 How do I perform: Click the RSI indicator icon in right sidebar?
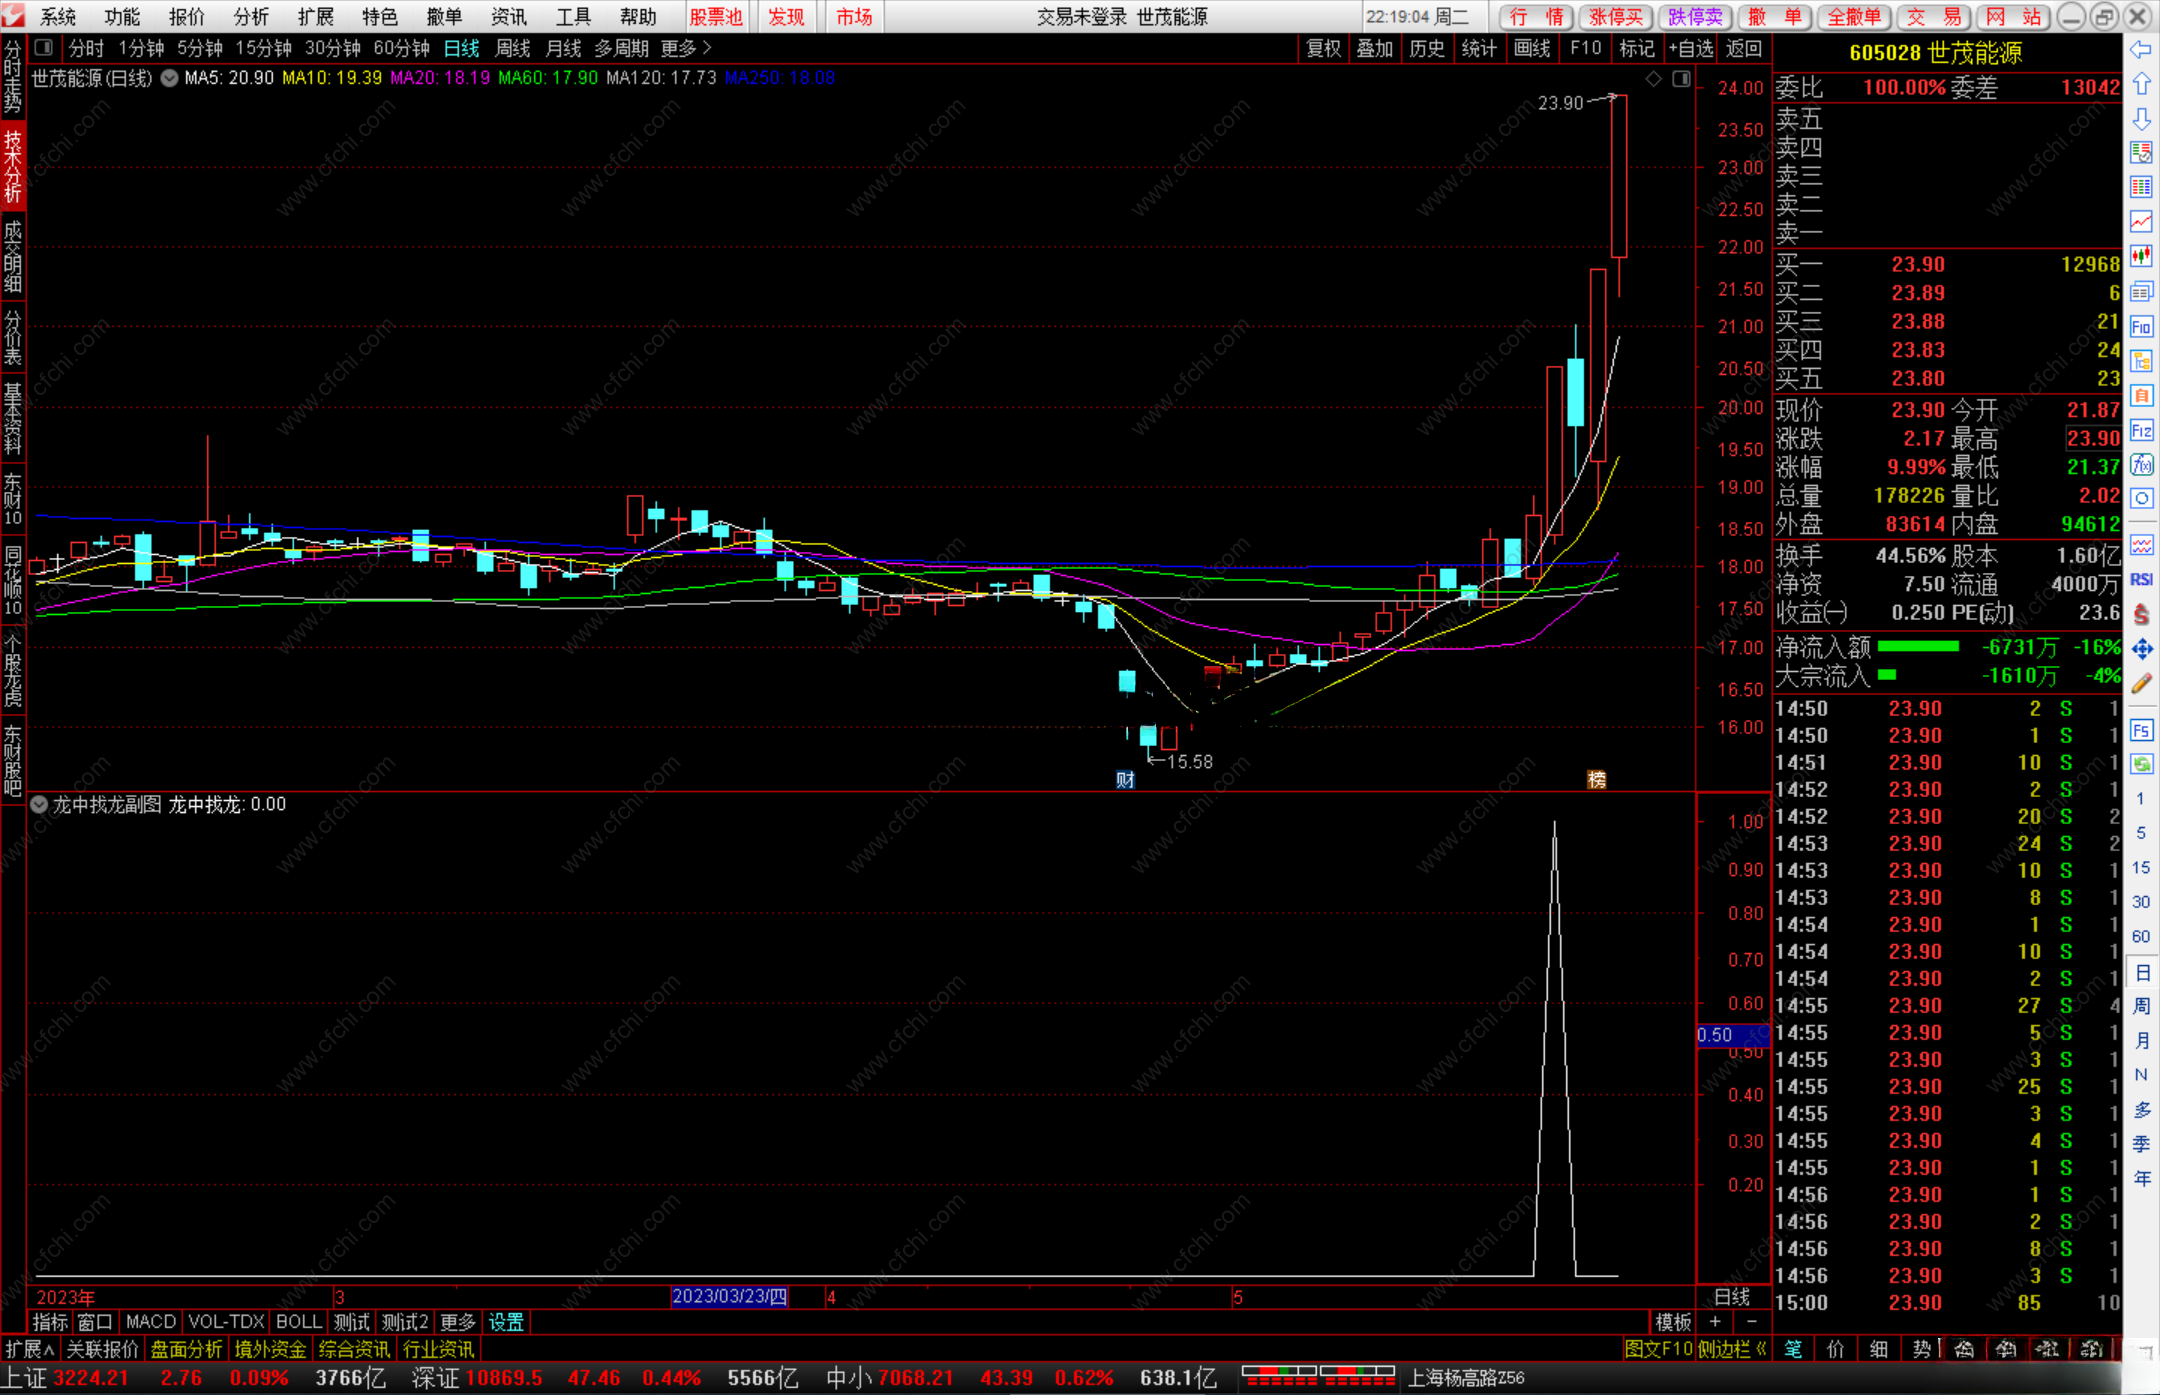pyautogui.click(x=2141, y=580)
